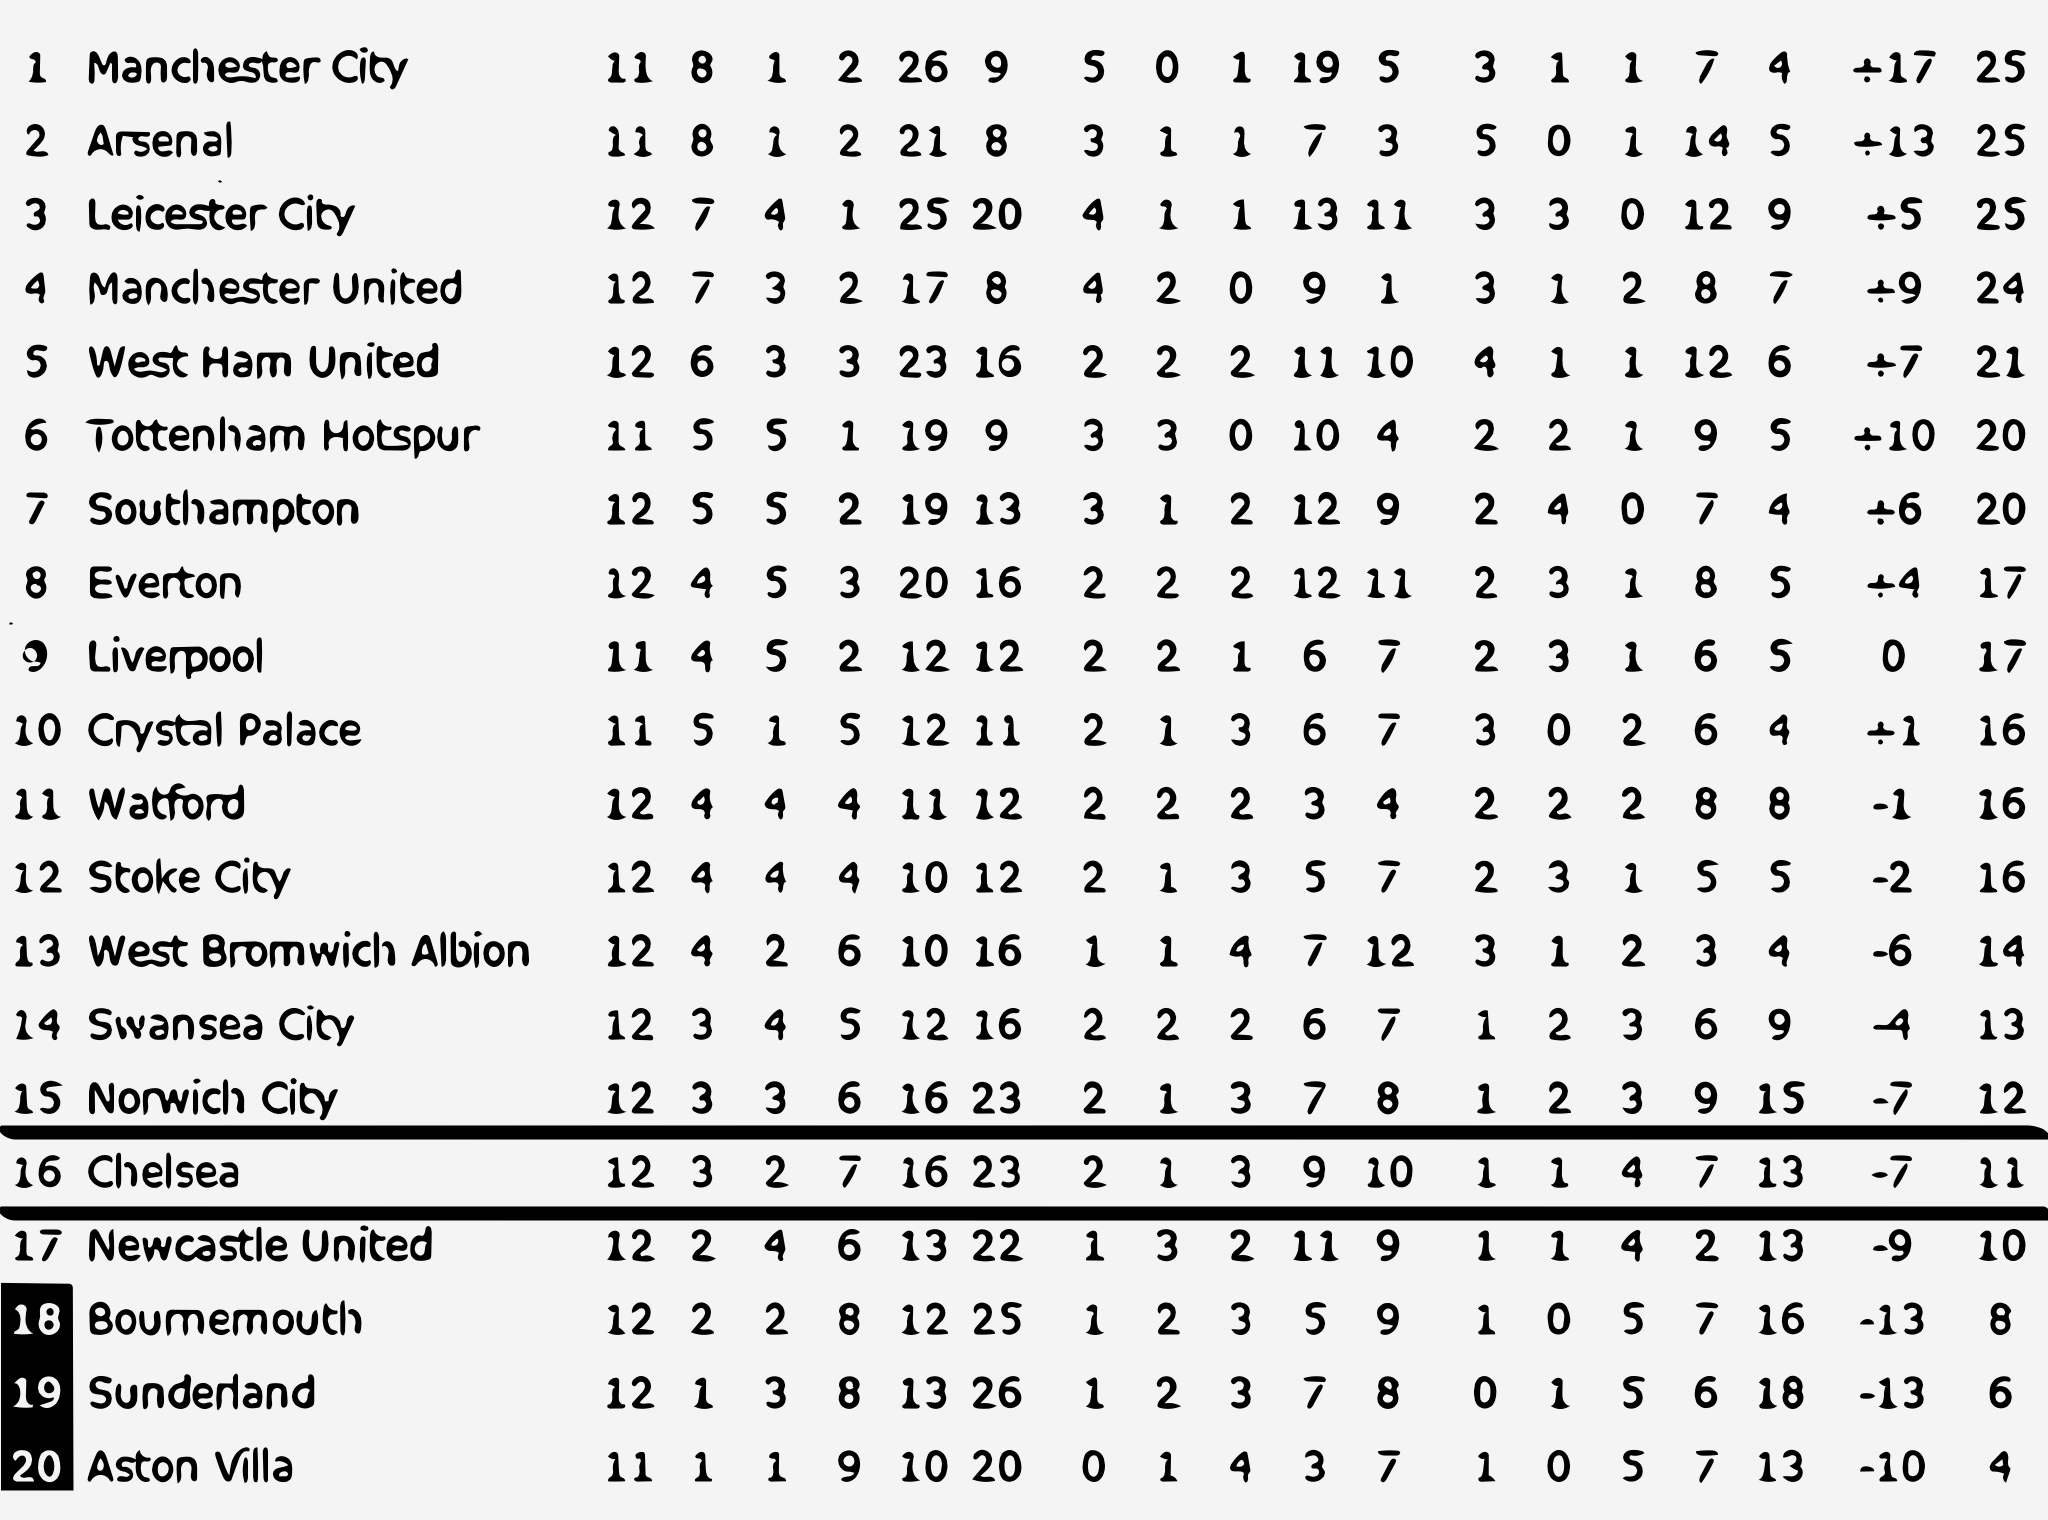Click the Manchester City team name
Image resolution: width=2048 pixels, height=1520 pixels.
pos(247,68)
